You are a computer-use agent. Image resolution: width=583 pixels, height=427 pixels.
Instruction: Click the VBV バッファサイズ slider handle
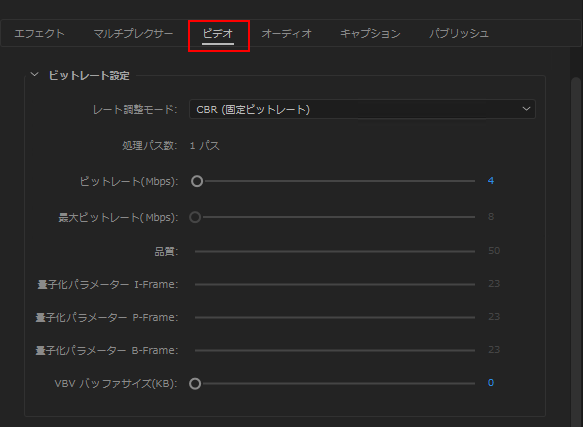195,383
